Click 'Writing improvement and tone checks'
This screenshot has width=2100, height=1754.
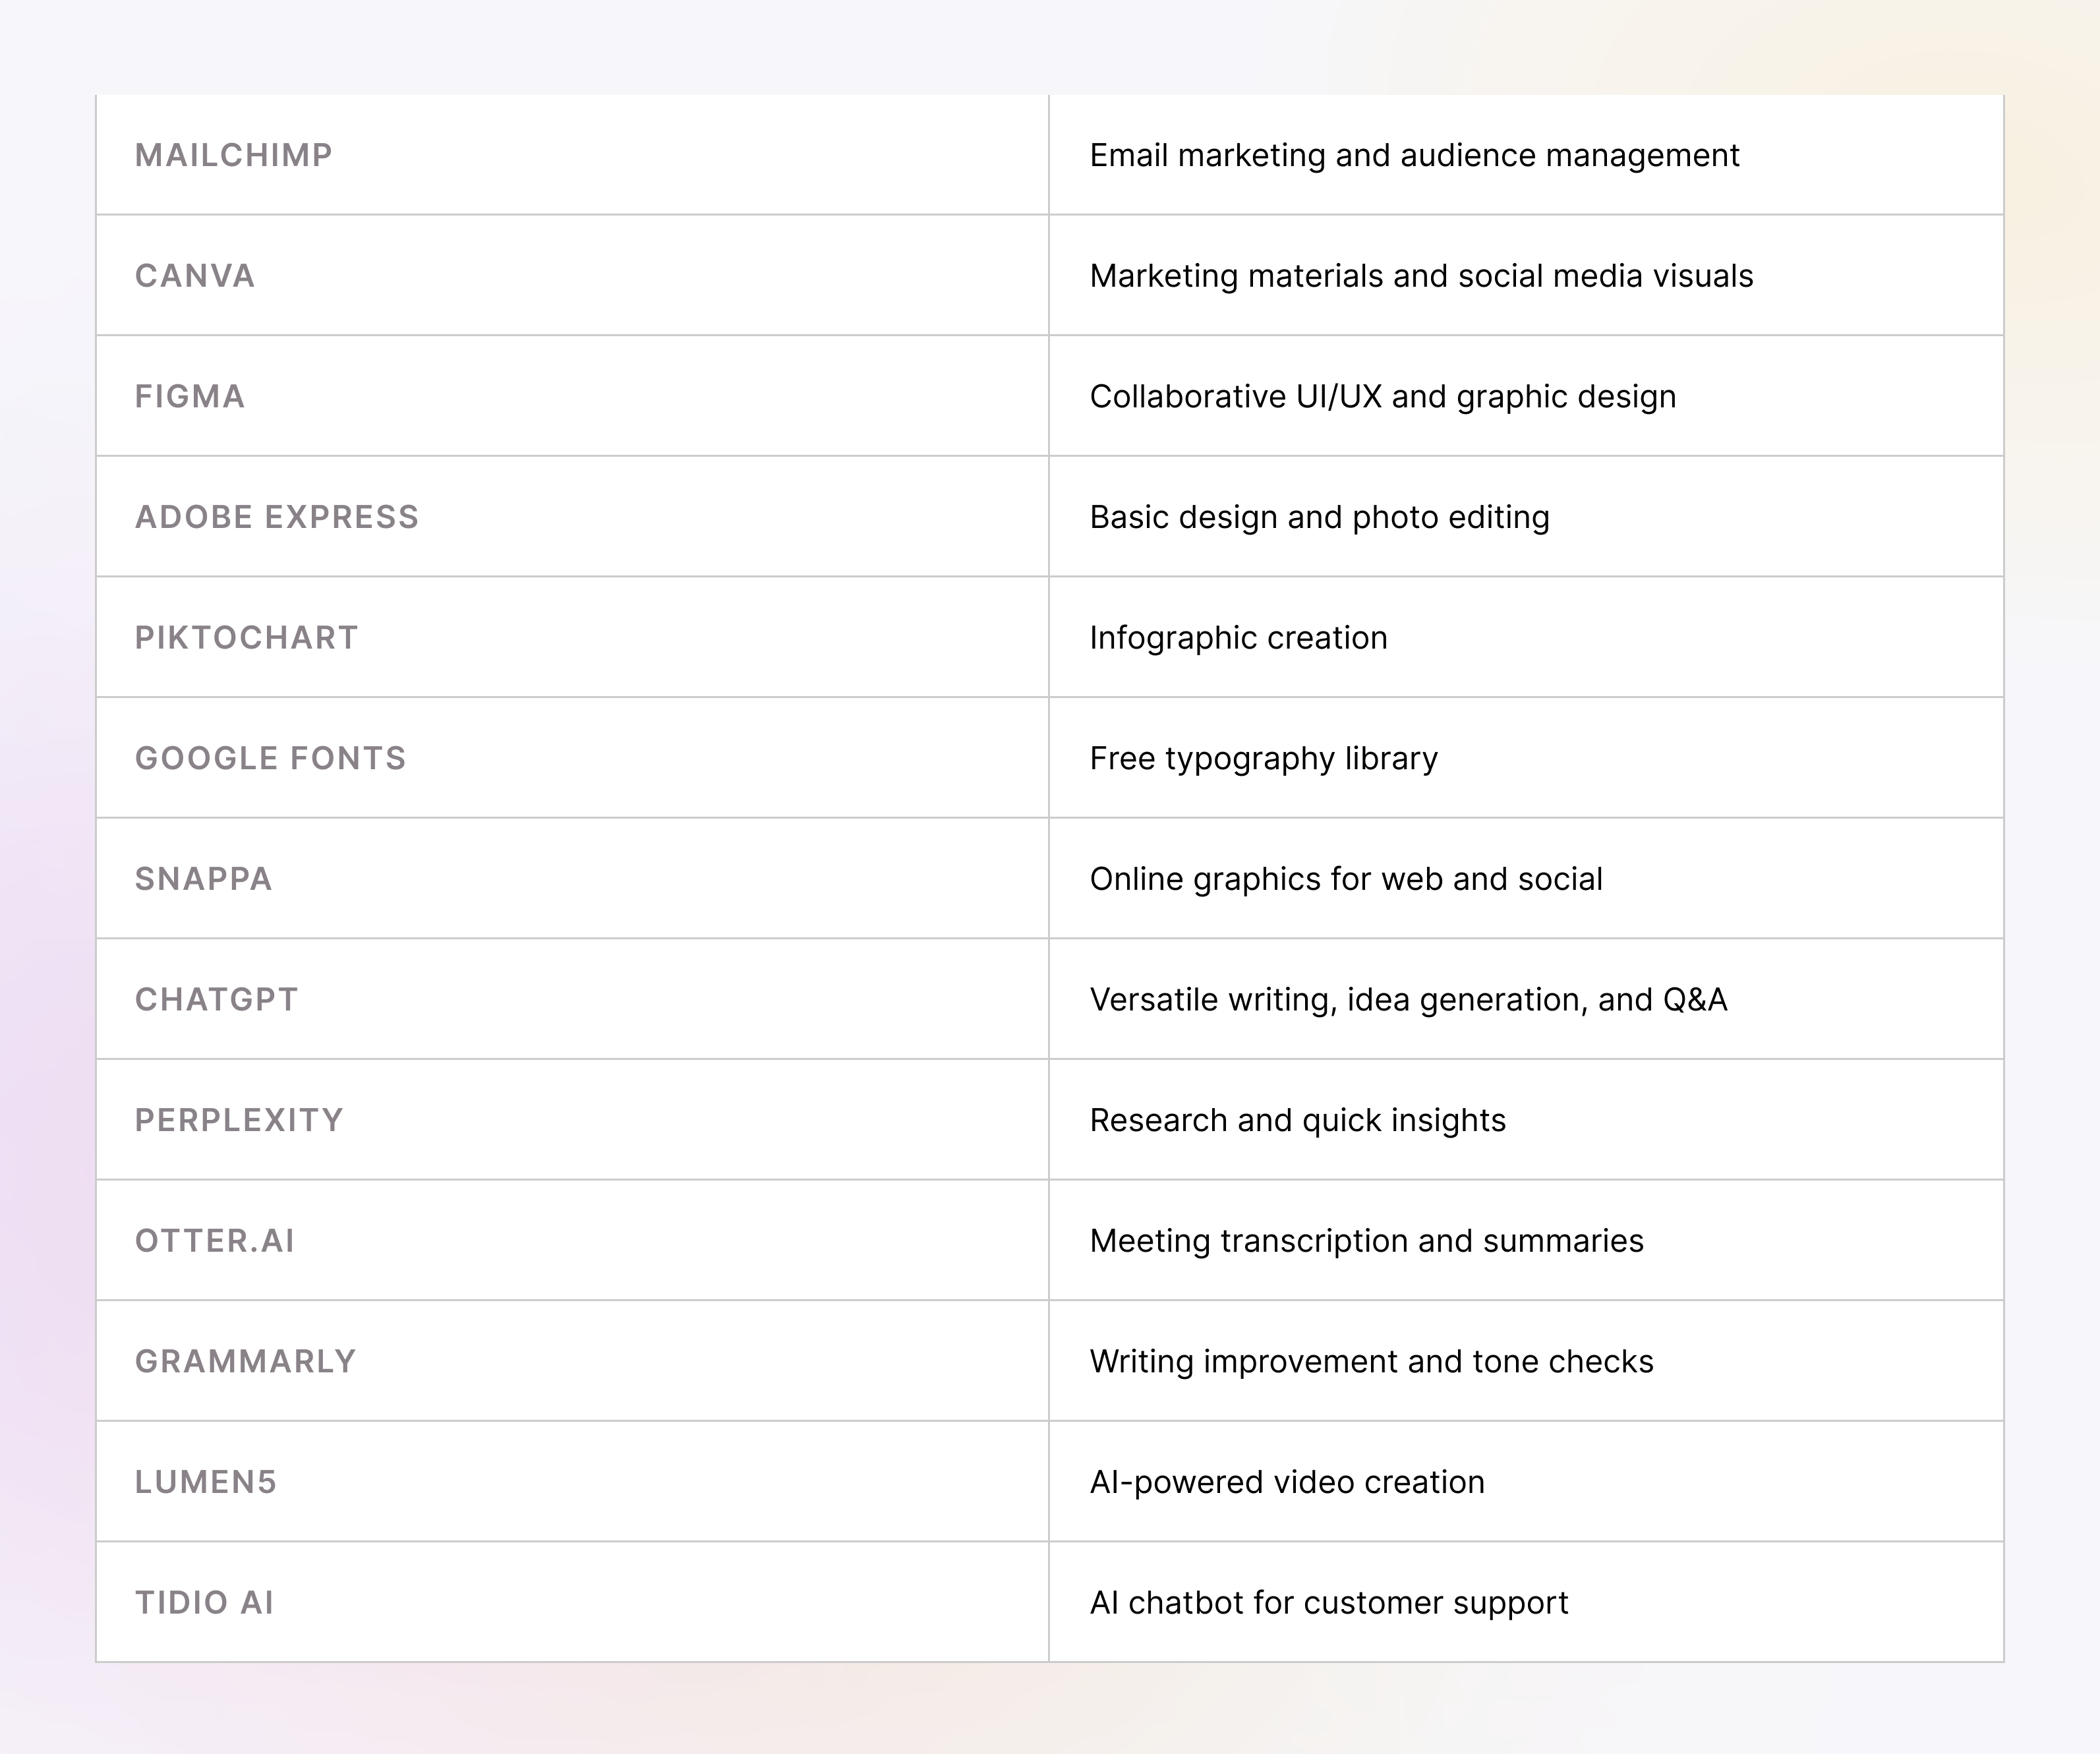coord(1372,1362)
